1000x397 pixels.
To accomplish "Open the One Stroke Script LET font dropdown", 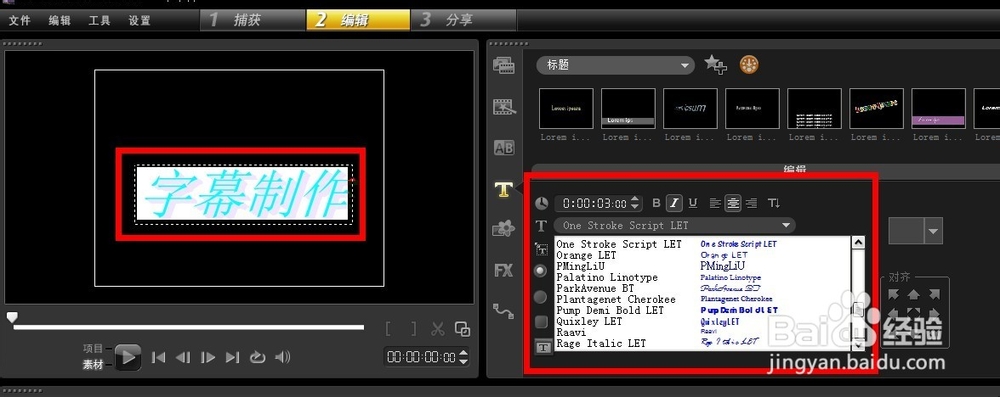I will [675, 225].
